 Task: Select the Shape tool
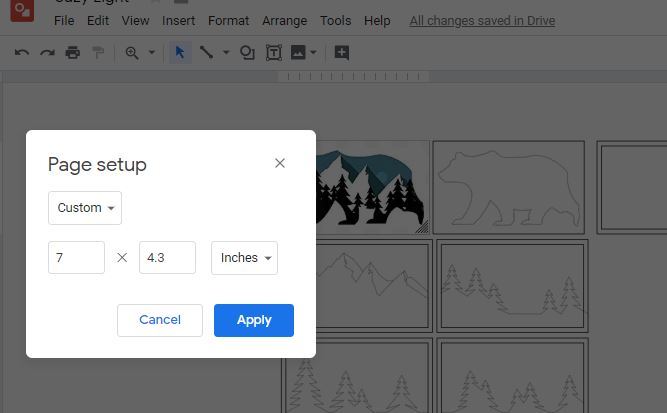pos(247,53)
